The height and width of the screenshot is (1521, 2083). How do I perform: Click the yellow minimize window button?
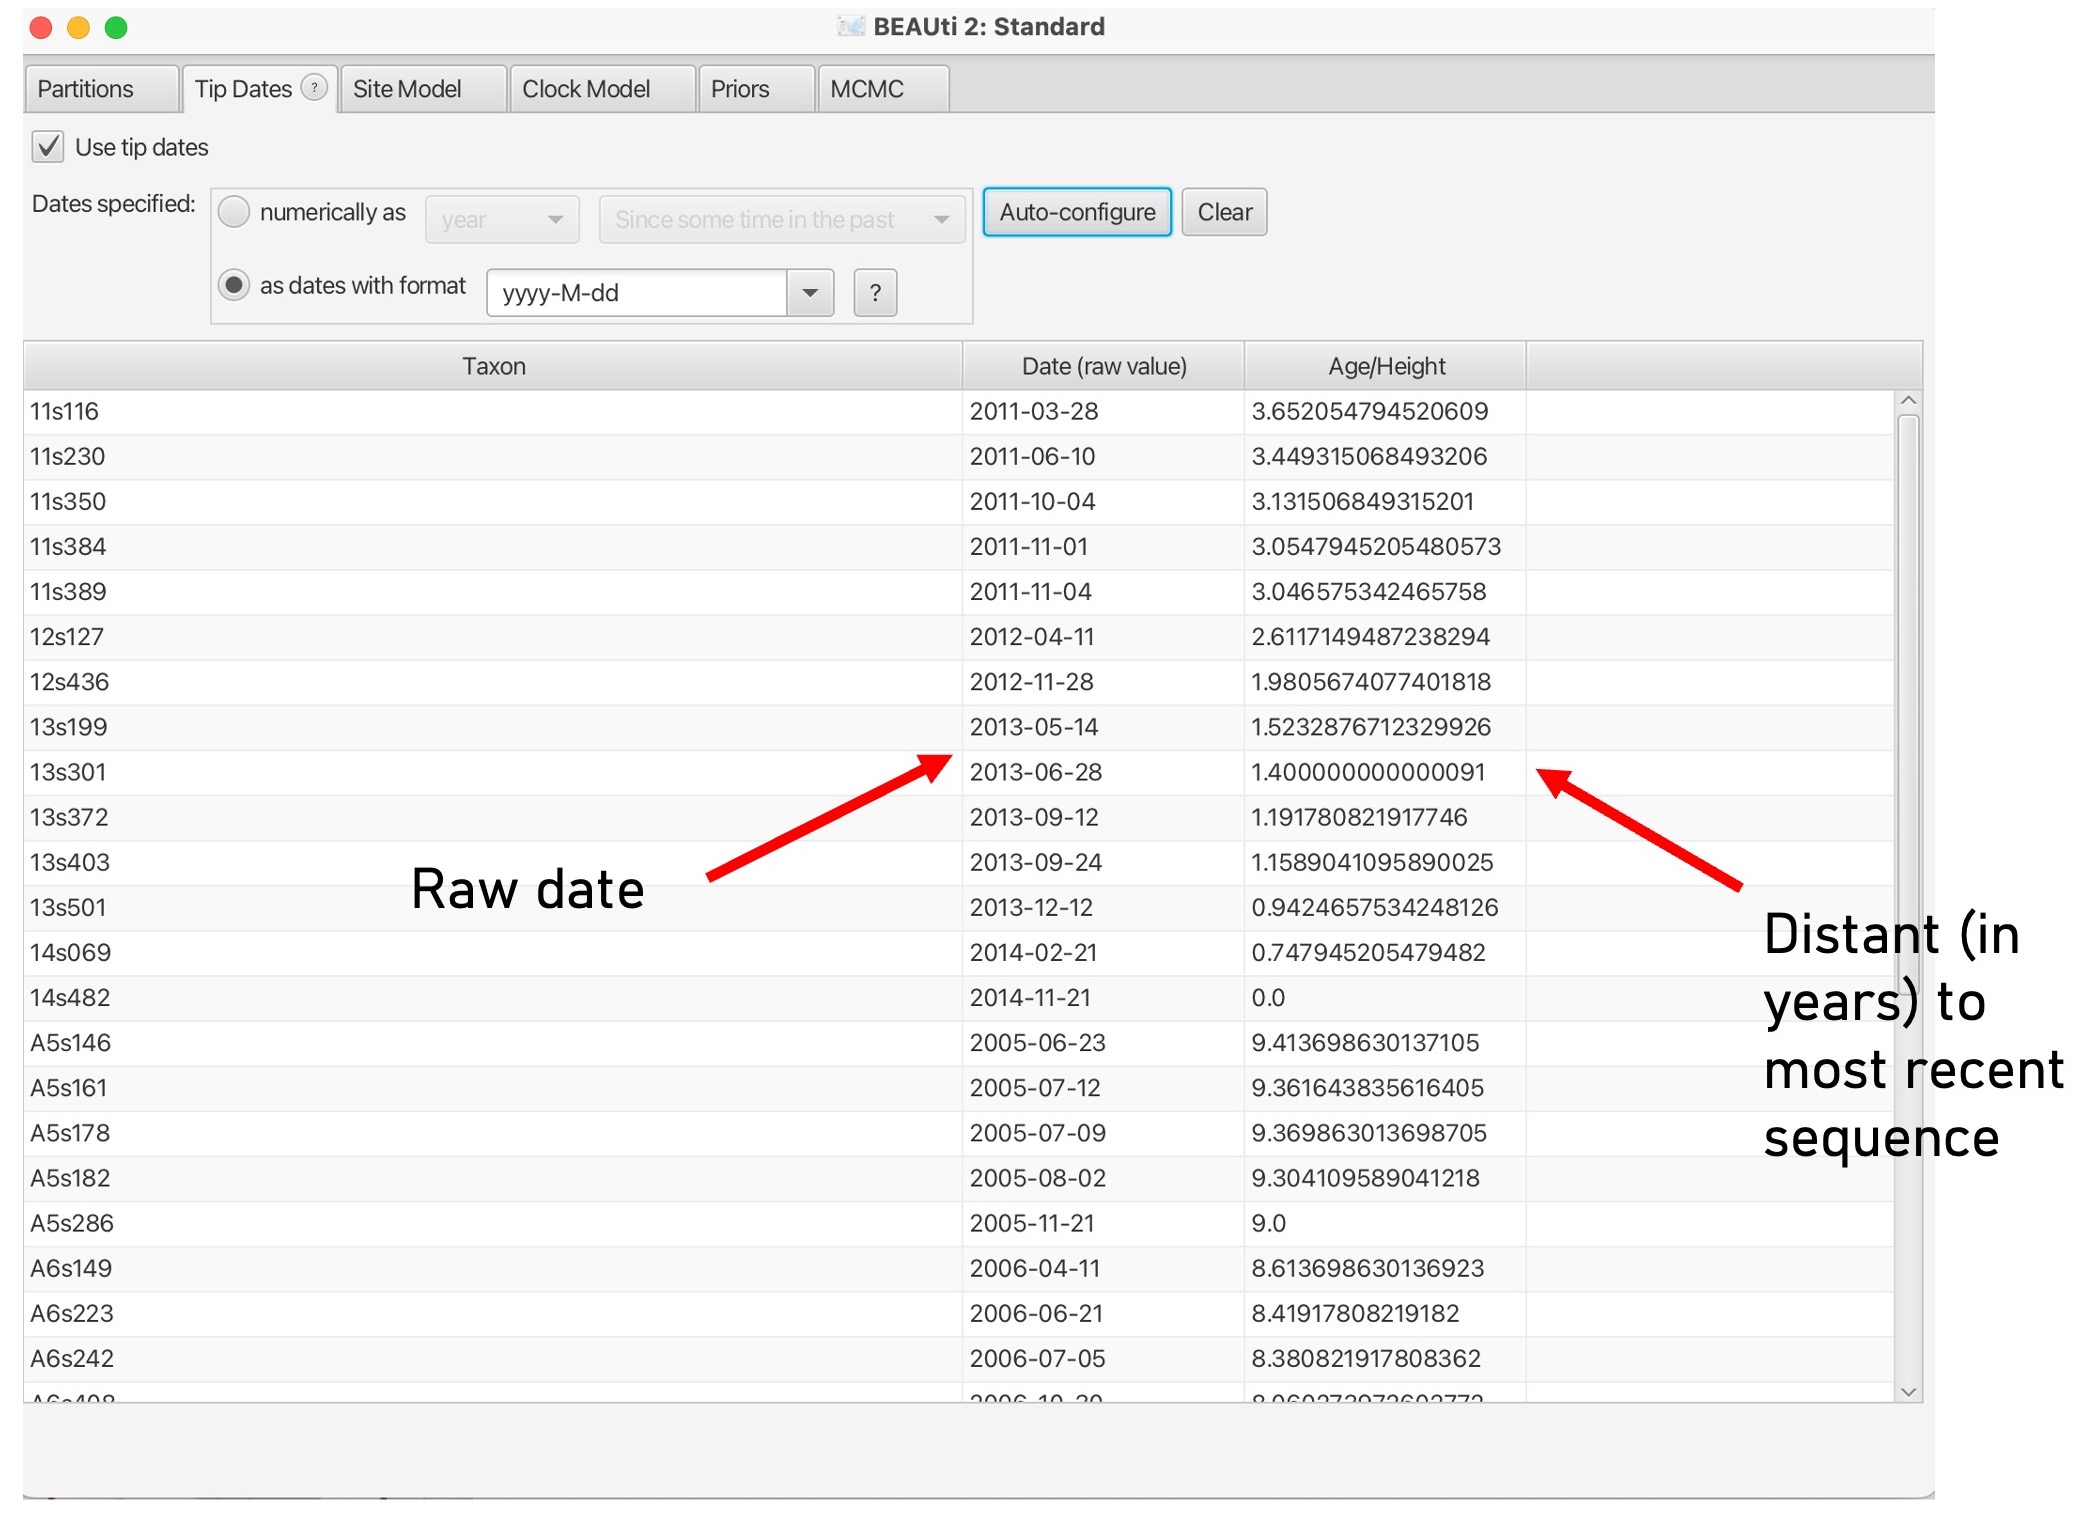(x=78, y=27)
